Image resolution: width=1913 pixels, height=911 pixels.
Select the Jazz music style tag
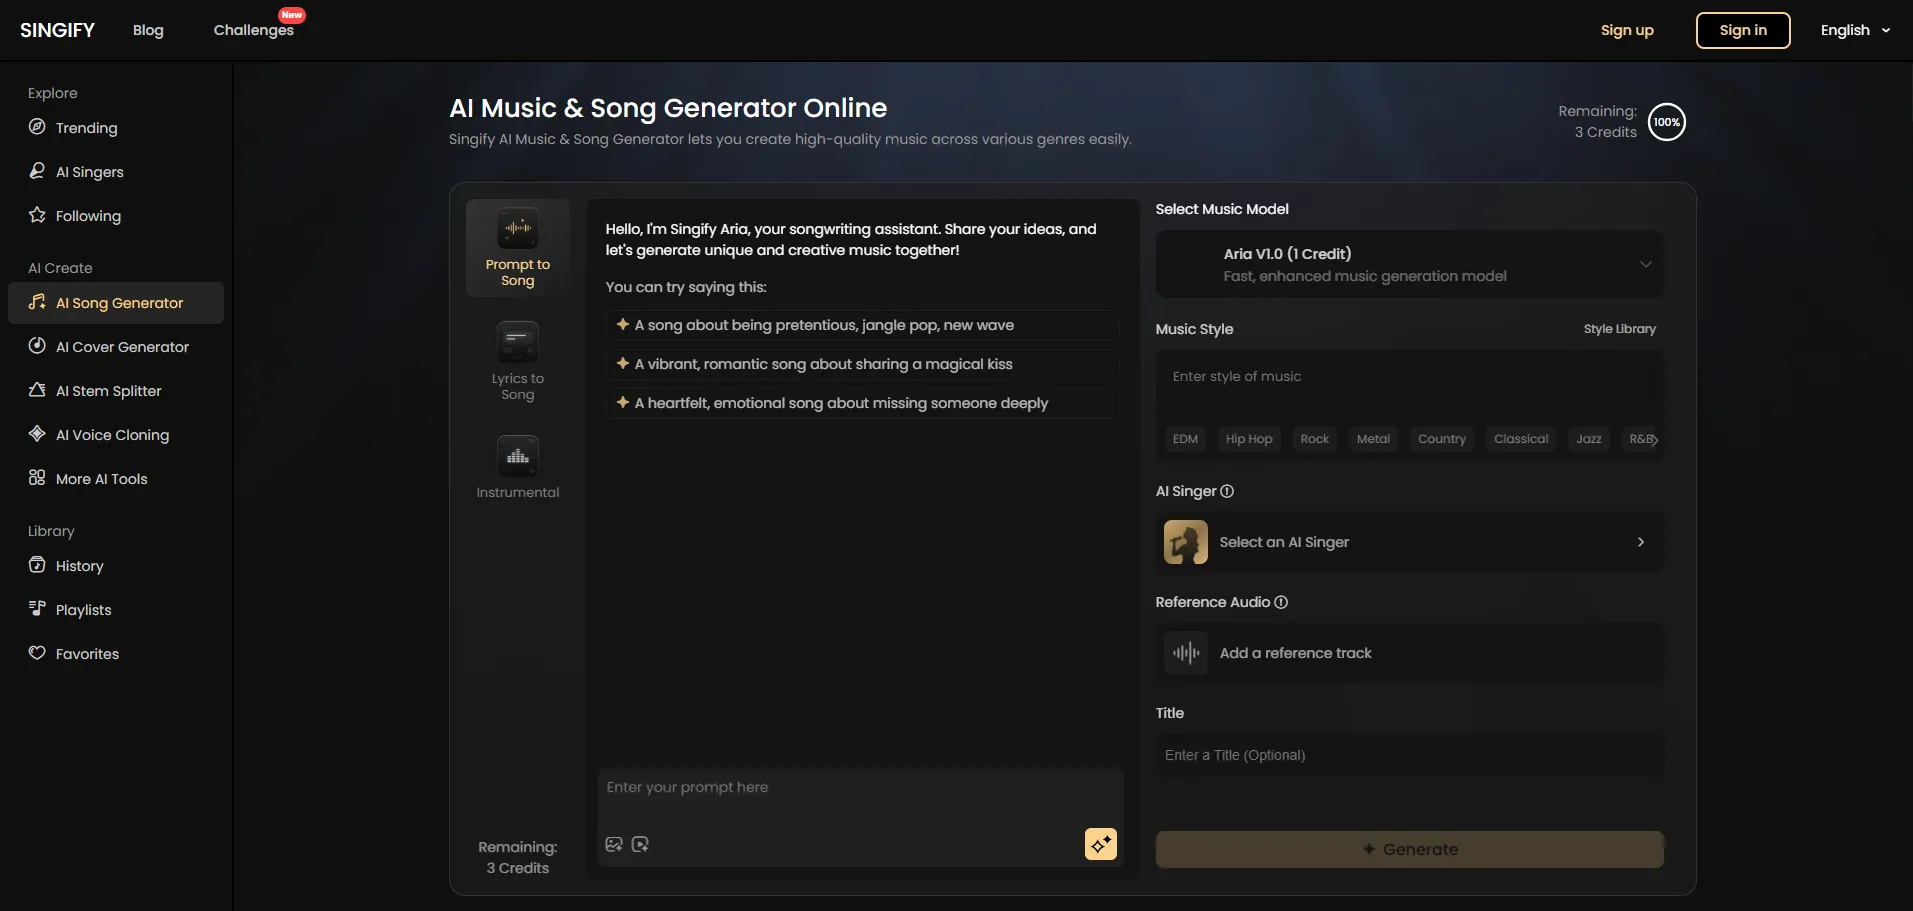pos(1589,439)
